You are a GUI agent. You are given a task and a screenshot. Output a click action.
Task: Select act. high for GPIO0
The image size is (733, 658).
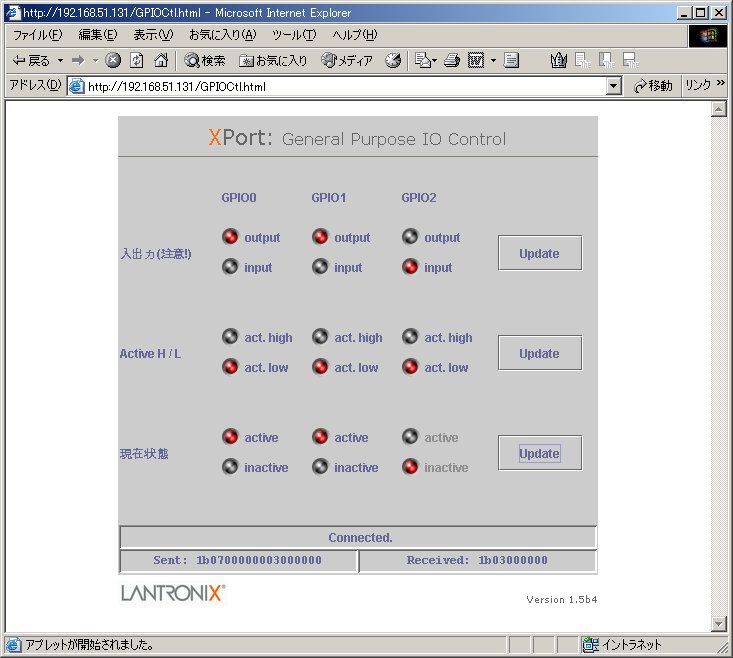(230, 337)
